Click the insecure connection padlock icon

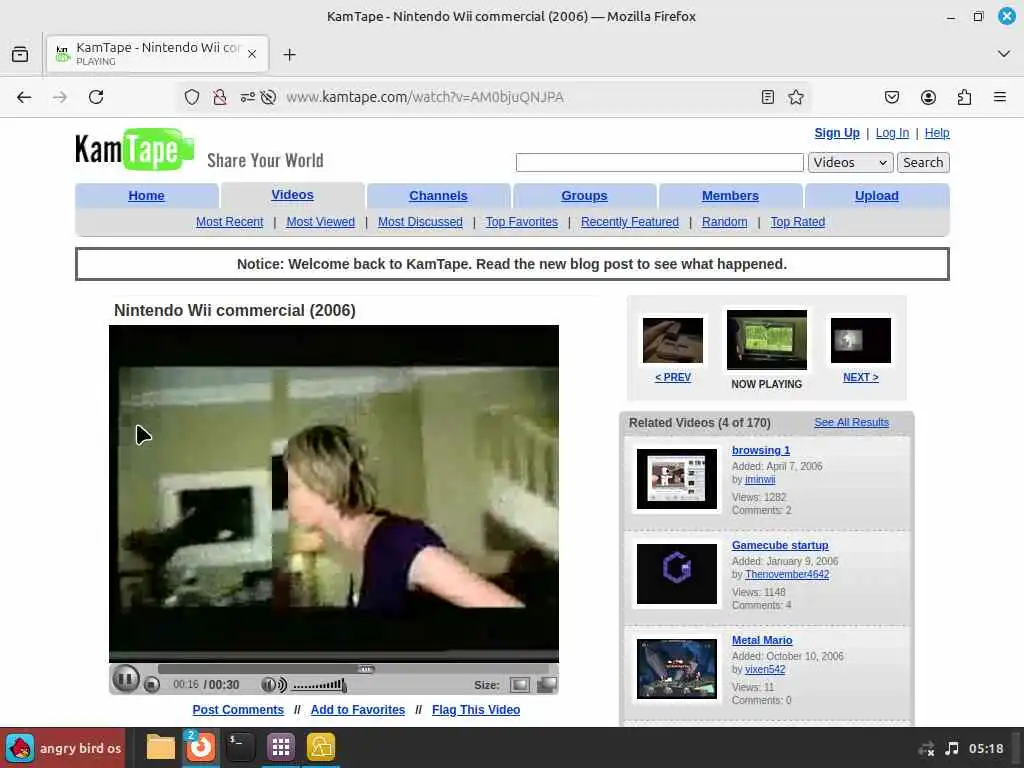[219, 97]
